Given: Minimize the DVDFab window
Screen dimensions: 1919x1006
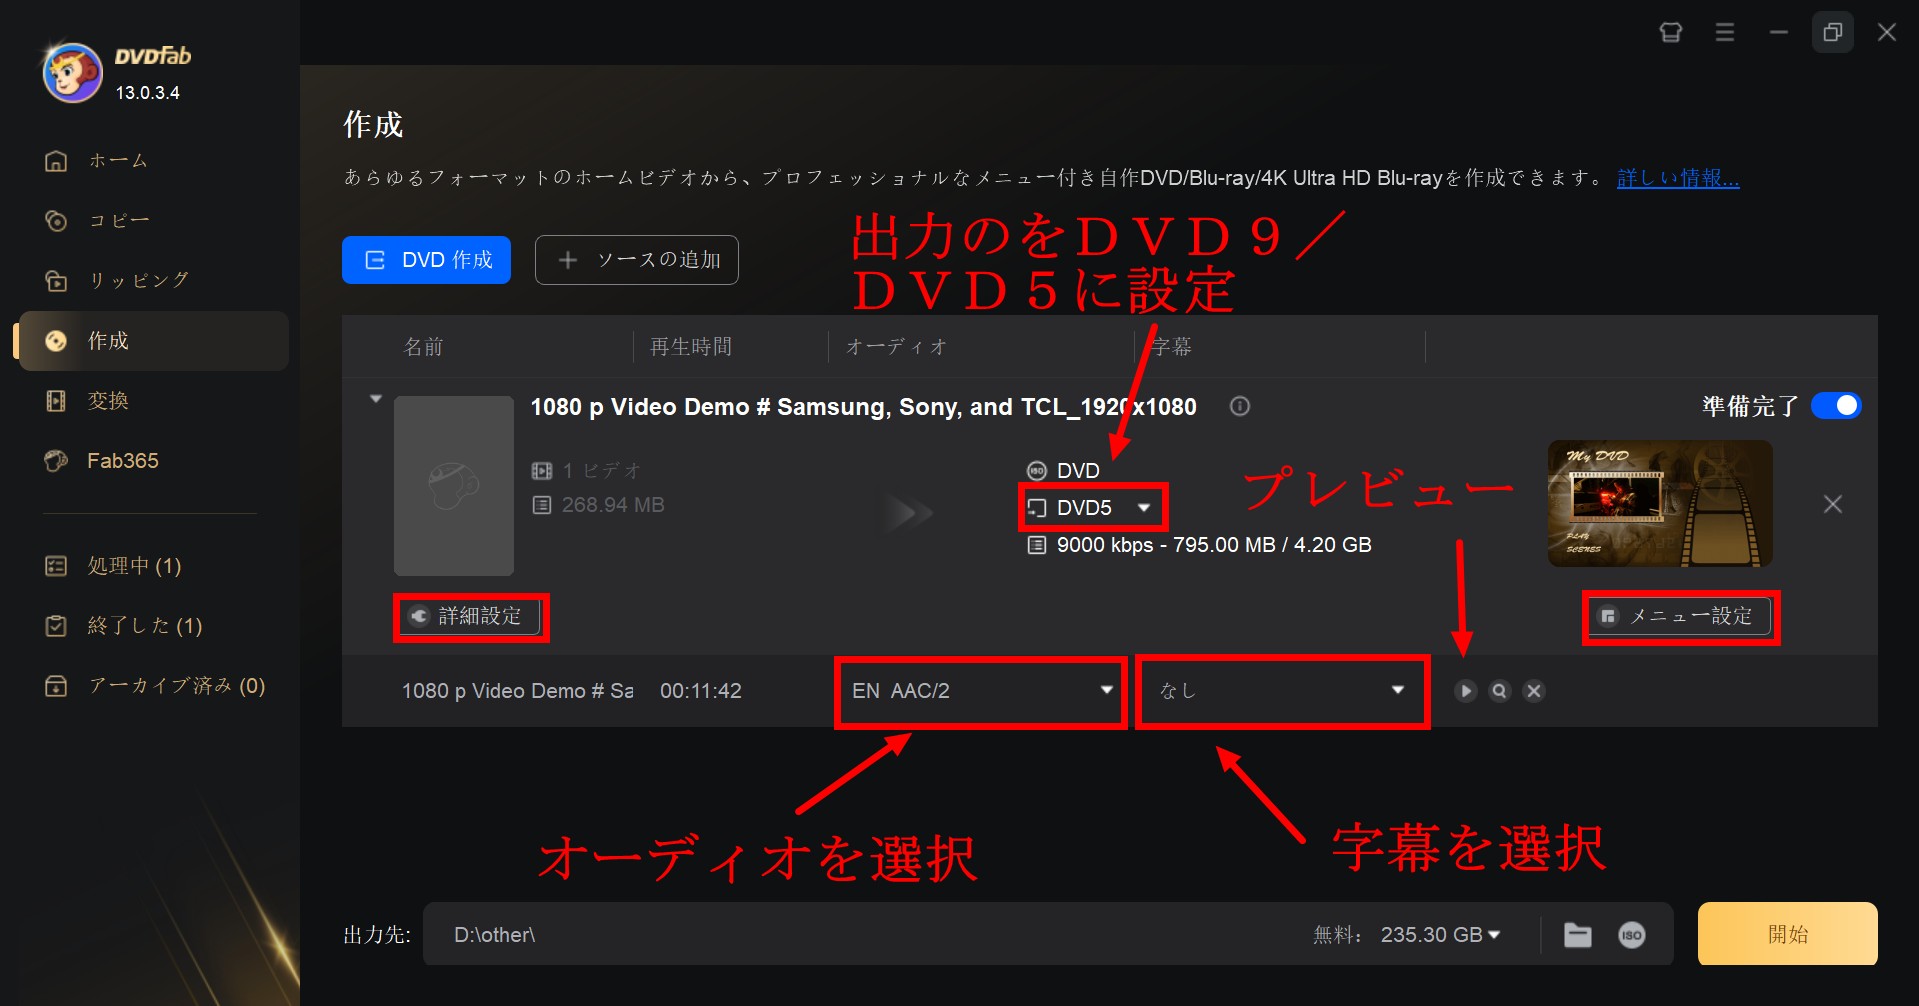Looking at the screenshot, I should 1779,33.
